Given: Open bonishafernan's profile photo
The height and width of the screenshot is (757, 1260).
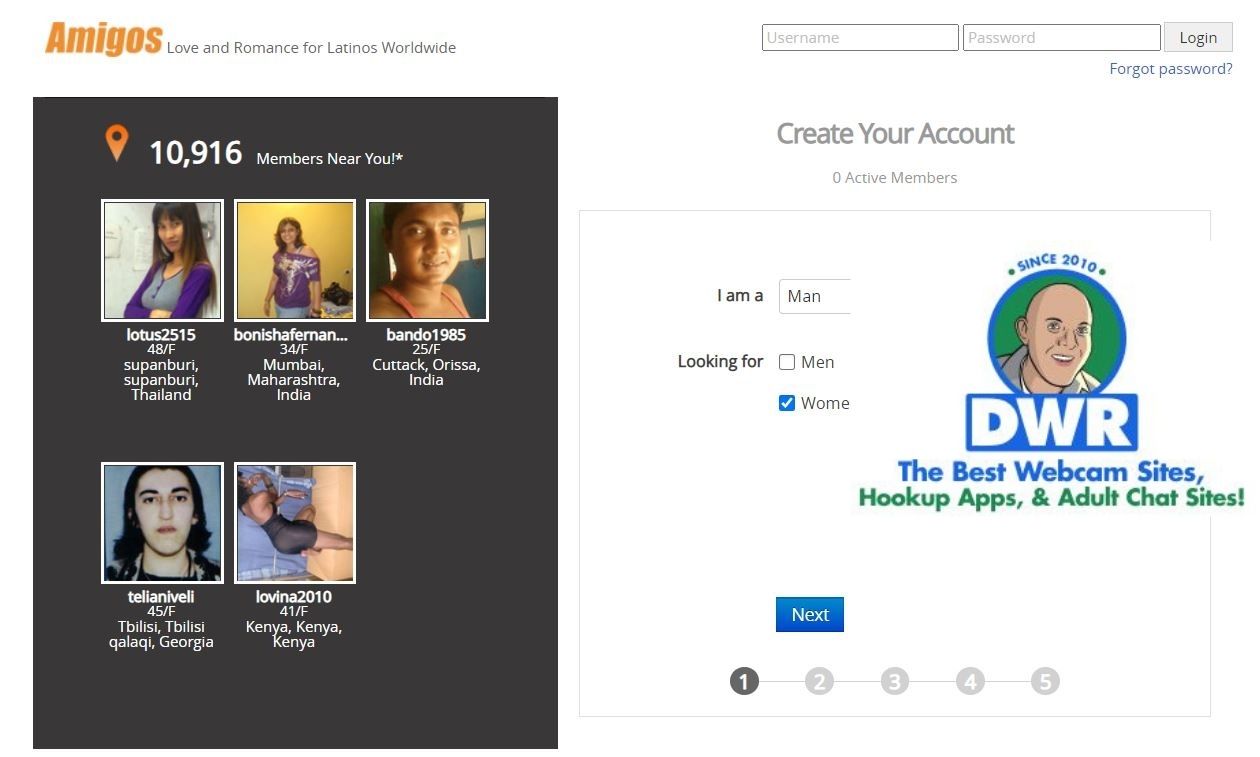Looking at the screenshot, I should tap(294, 260).
